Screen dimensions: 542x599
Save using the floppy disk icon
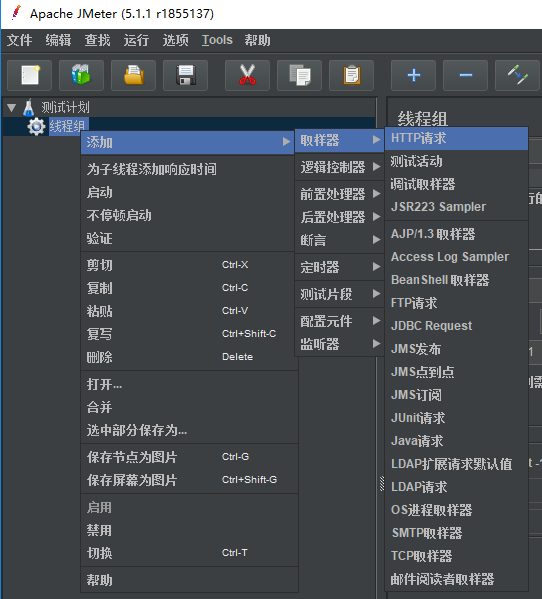[x=185, y=75]
